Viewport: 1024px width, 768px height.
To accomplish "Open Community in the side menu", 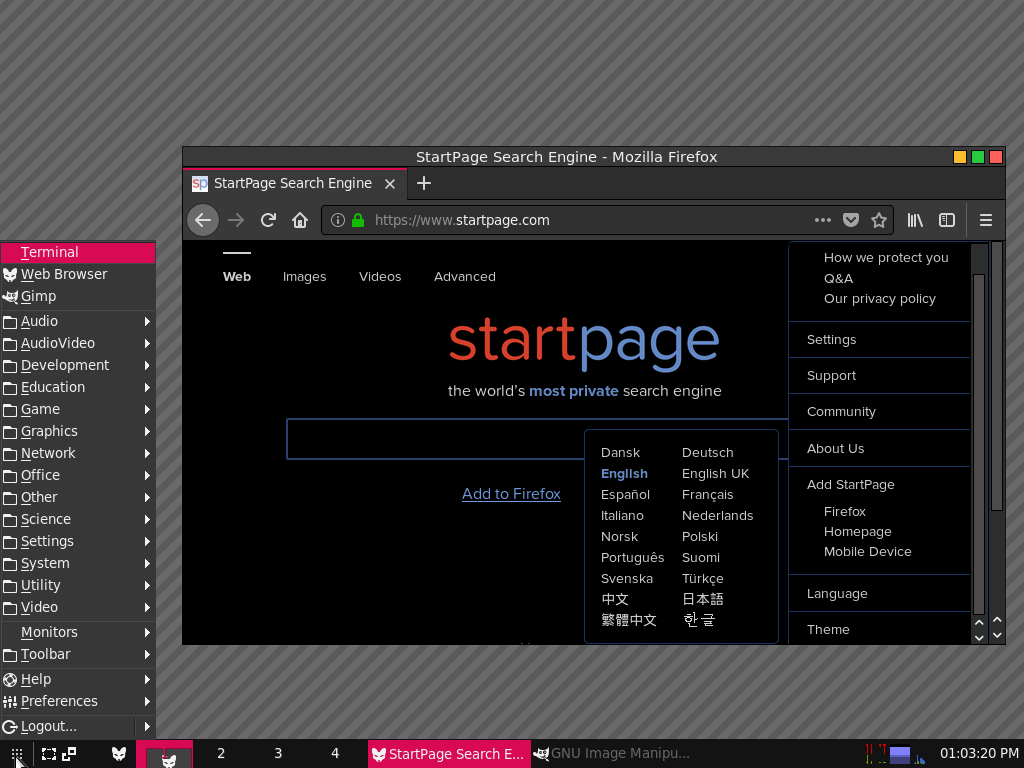I will (879, 411).
